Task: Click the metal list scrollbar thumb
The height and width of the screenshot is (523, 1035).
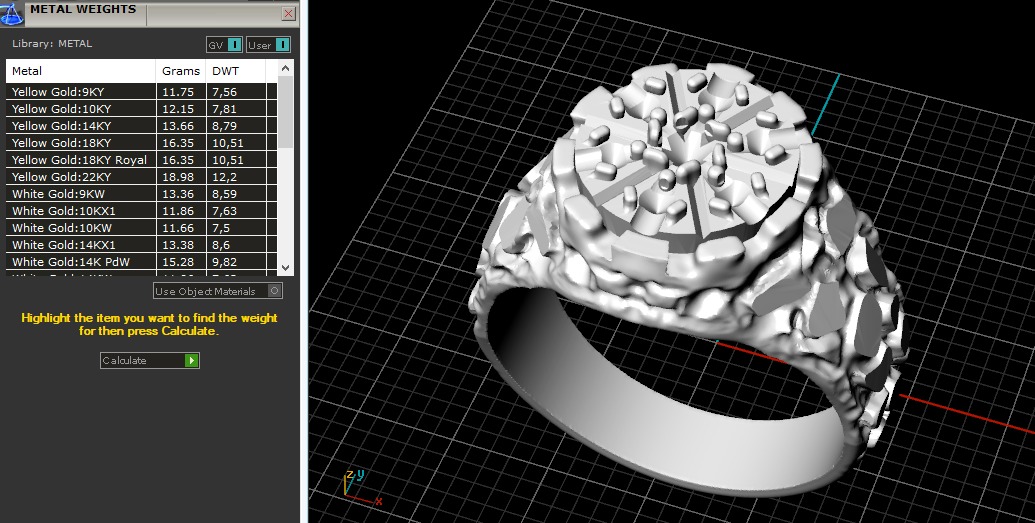Action: [285, 112]
